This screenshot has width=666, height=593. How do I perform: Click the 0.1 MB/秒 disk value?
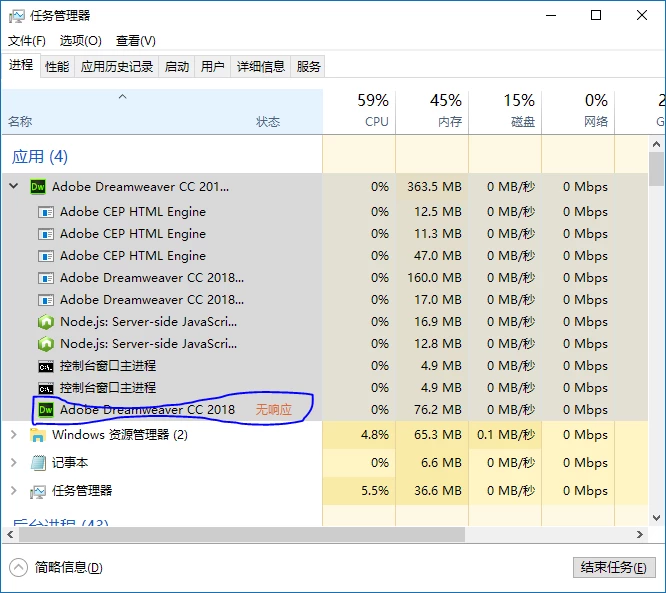point(505,435)
